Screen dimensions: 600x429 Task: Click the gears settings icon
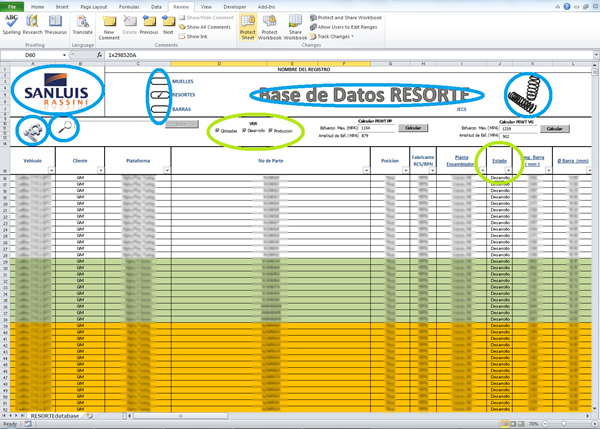[33, 130]
